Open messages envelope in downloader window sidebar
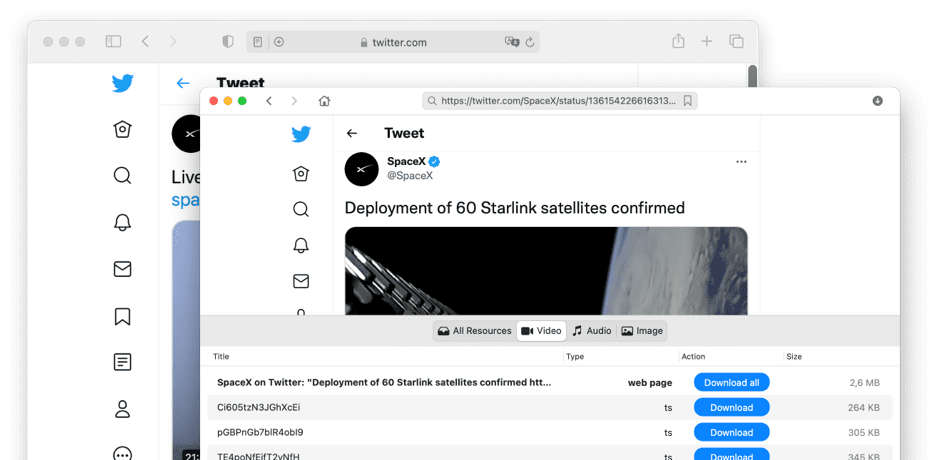The width and height of the screenshot is (940, 460). tap(301, 281)
